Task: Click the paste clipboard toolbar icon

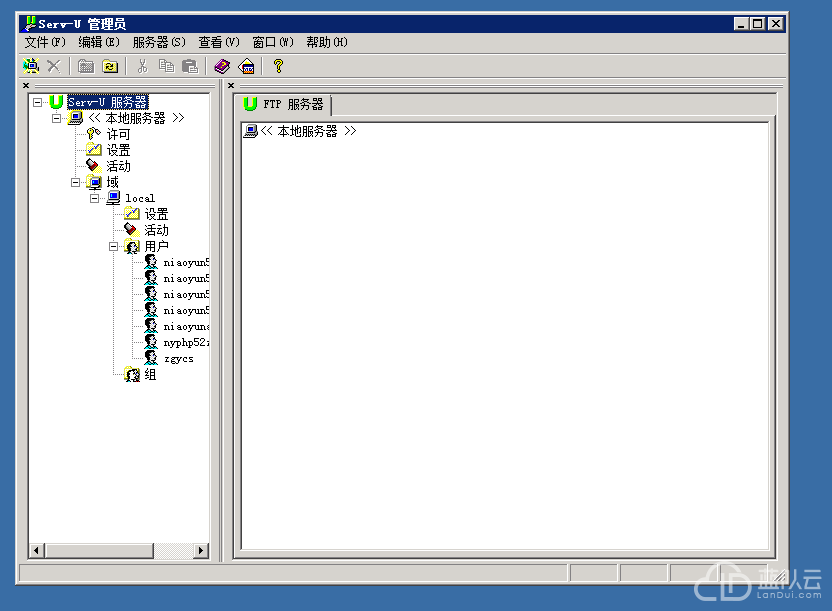Action: click(189, 66)
